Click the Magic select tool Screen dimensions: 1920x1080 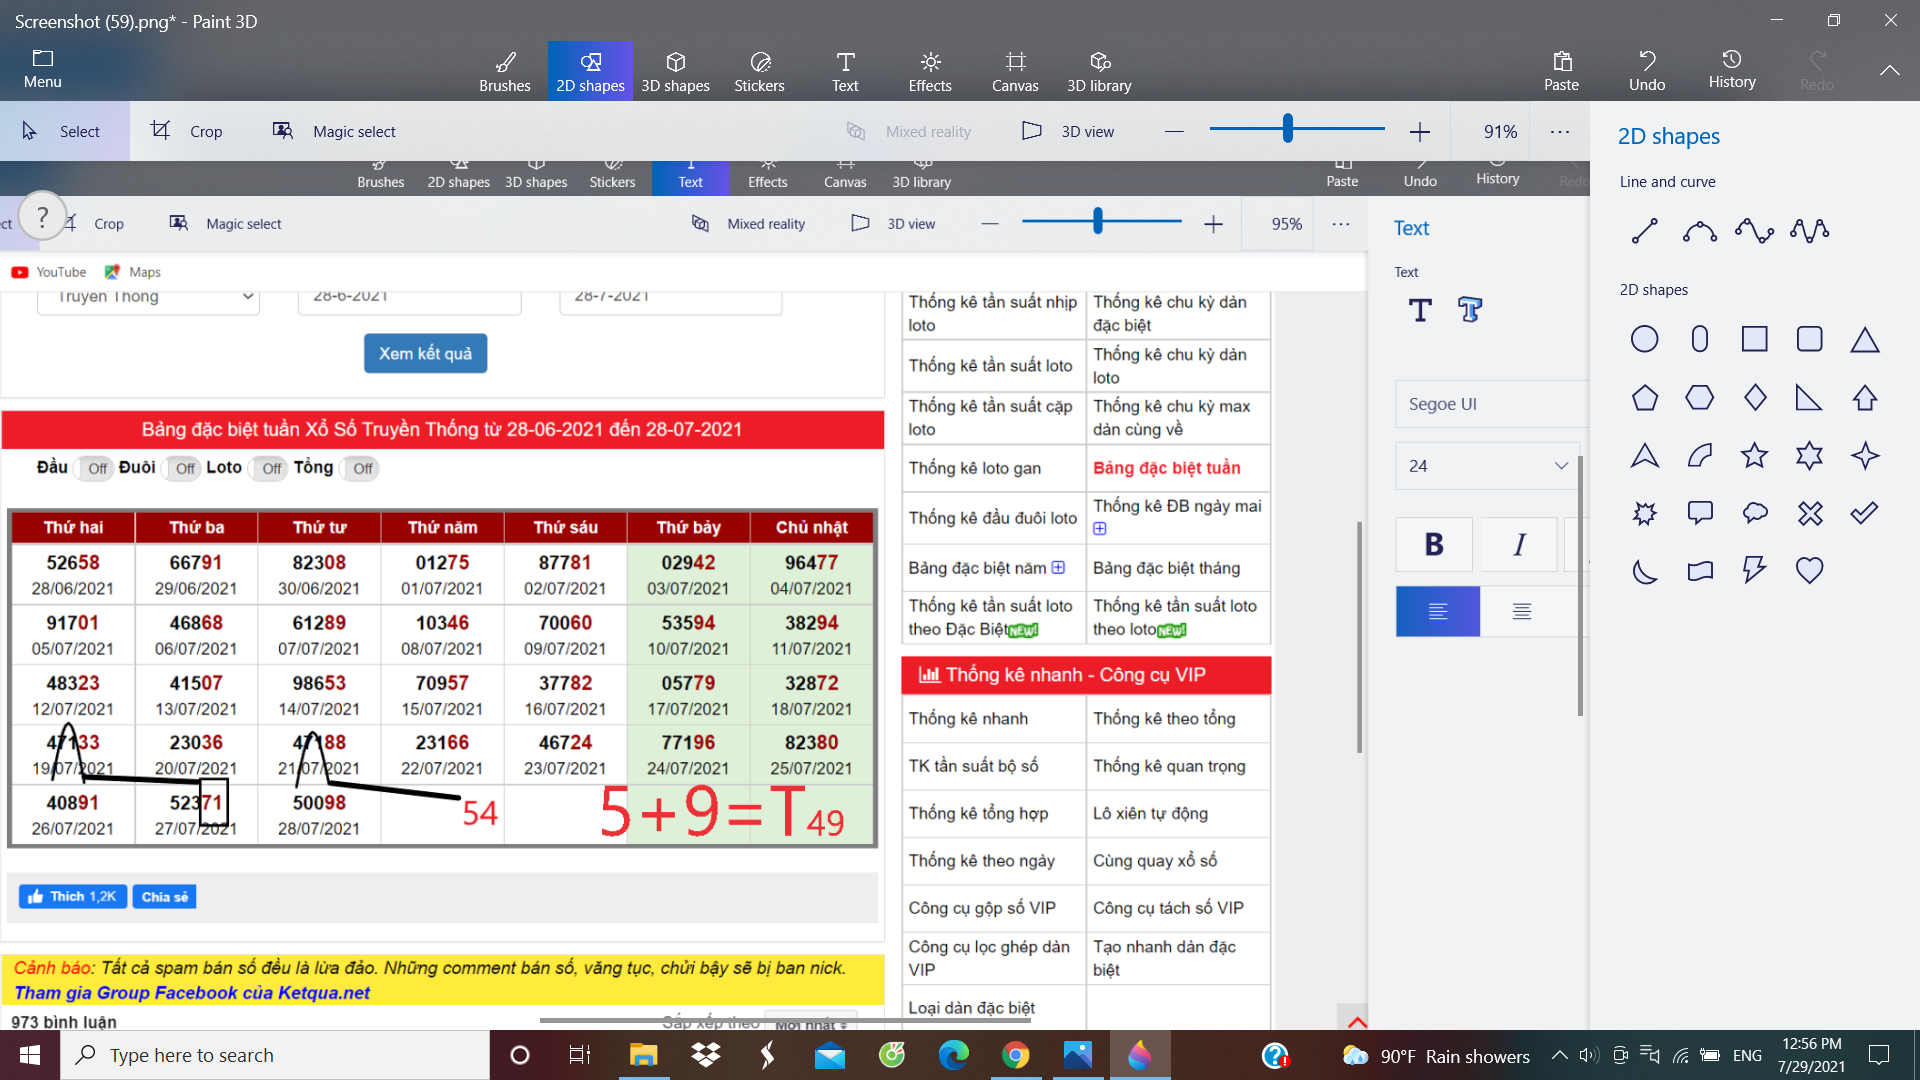[334, 131]
